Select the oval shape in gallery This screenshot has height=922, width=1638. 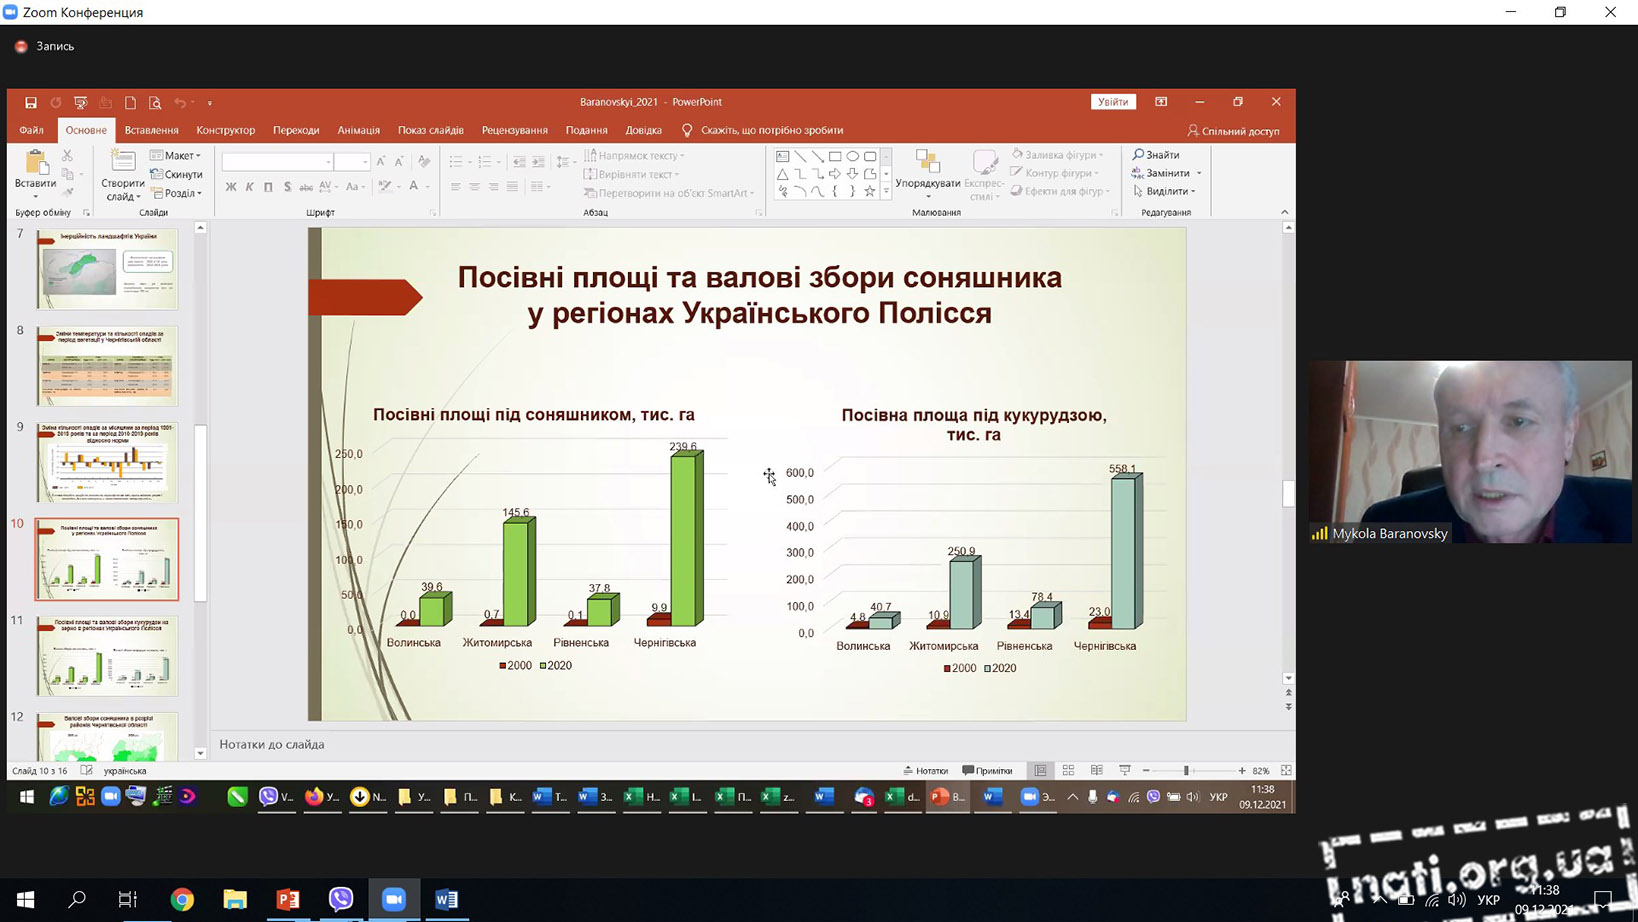(852, 157)
